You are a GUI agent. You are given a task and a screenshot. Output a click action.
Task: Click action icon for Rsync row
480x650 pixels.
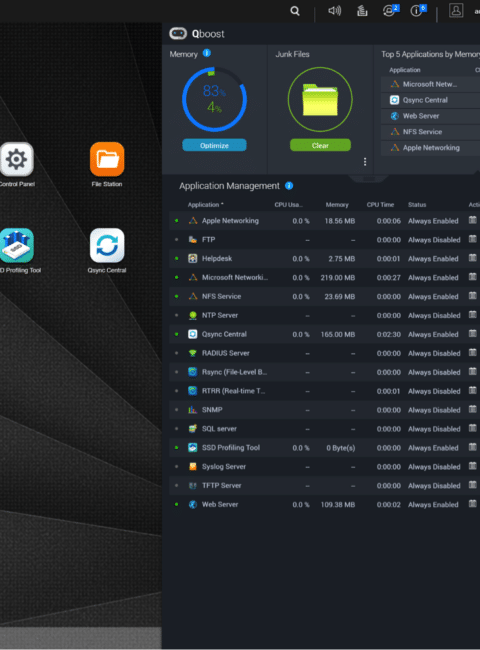[x=473, y=371]
